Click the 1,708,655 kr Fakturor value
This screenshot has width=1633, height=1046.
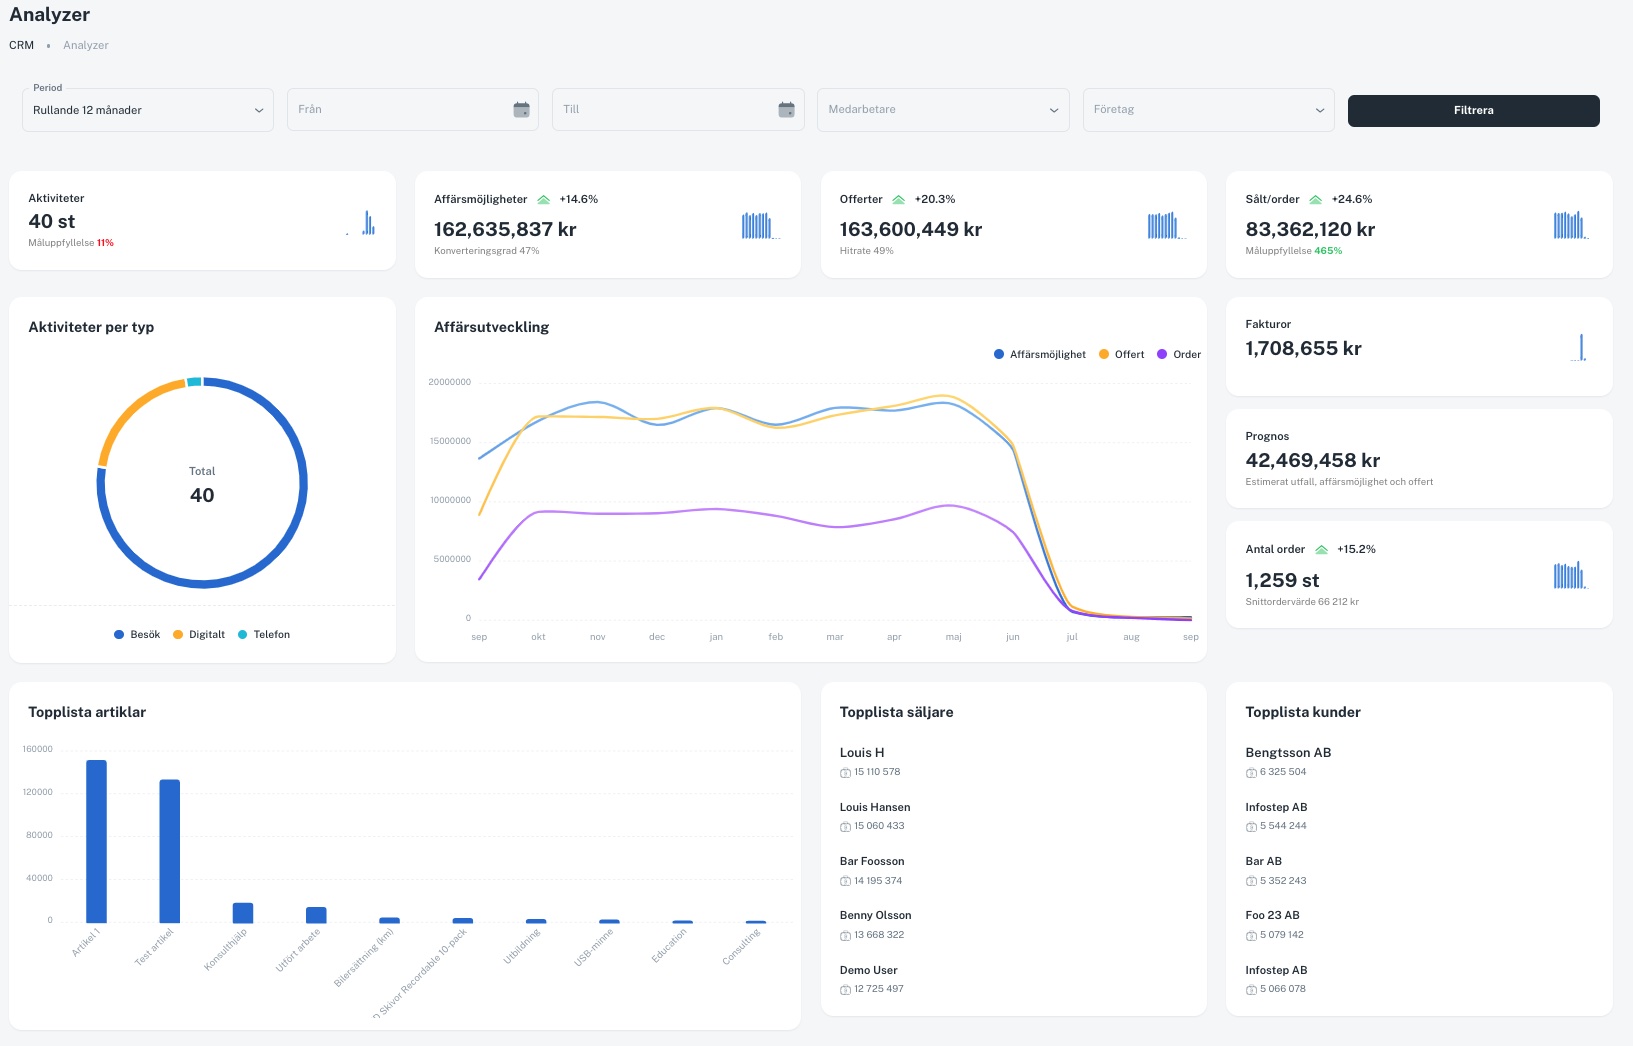pos(1303,349)
